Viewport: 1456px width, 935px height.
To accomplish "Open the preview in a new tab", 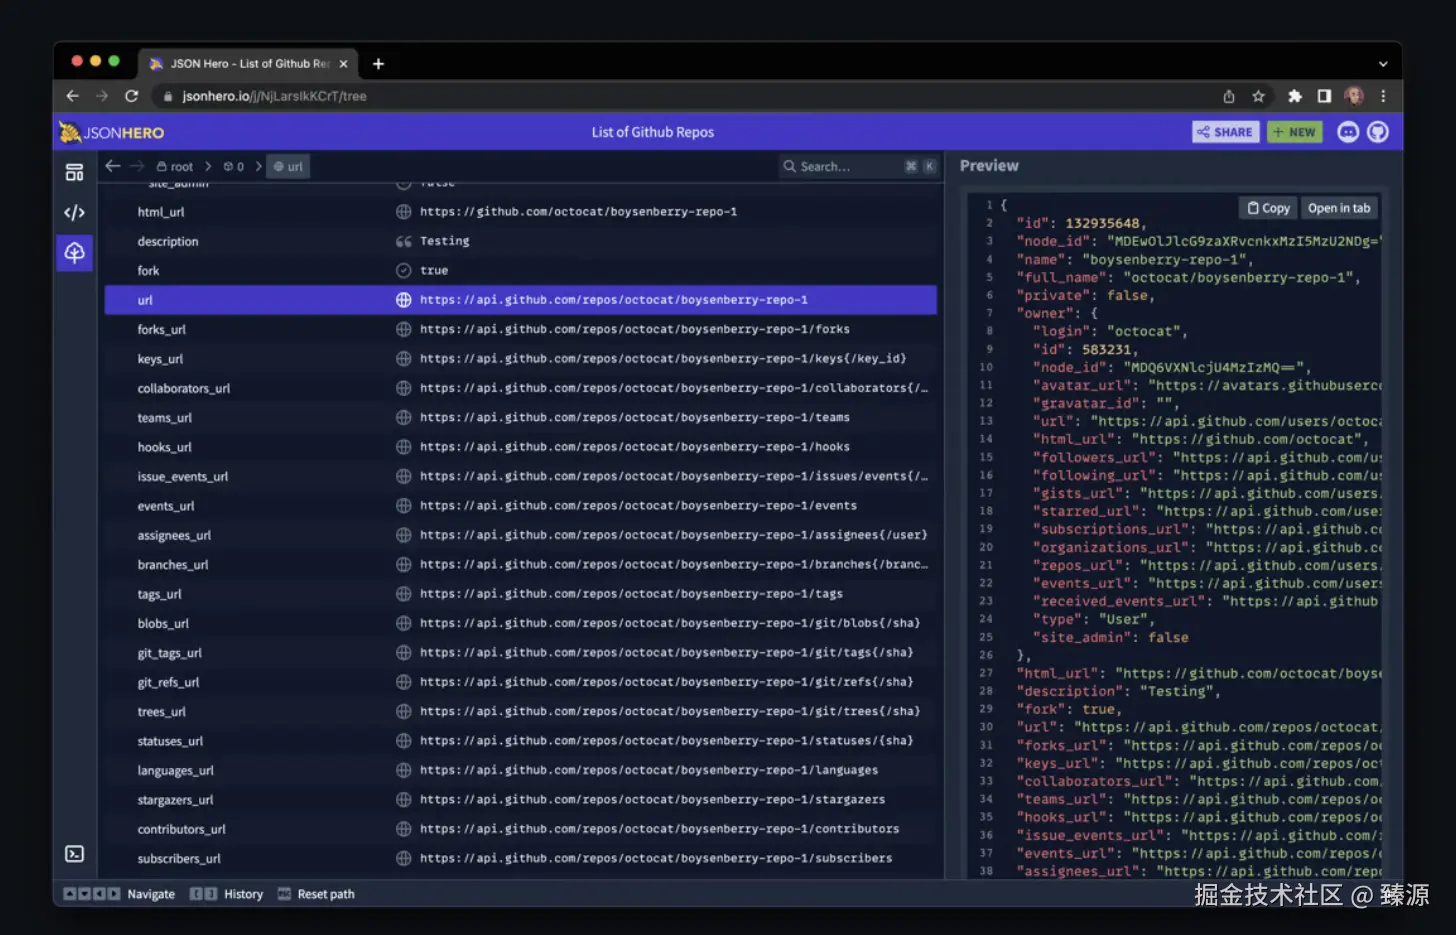I will [x=1339, y=208].
